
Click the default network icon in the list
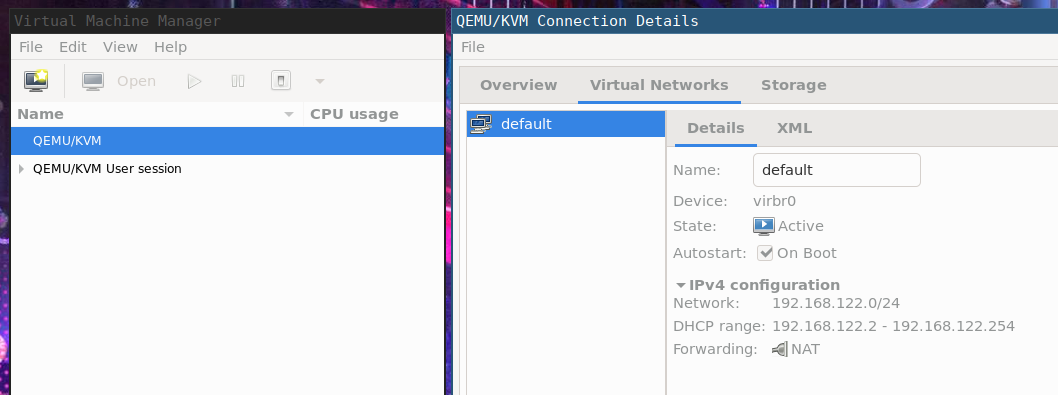(481, 124)
